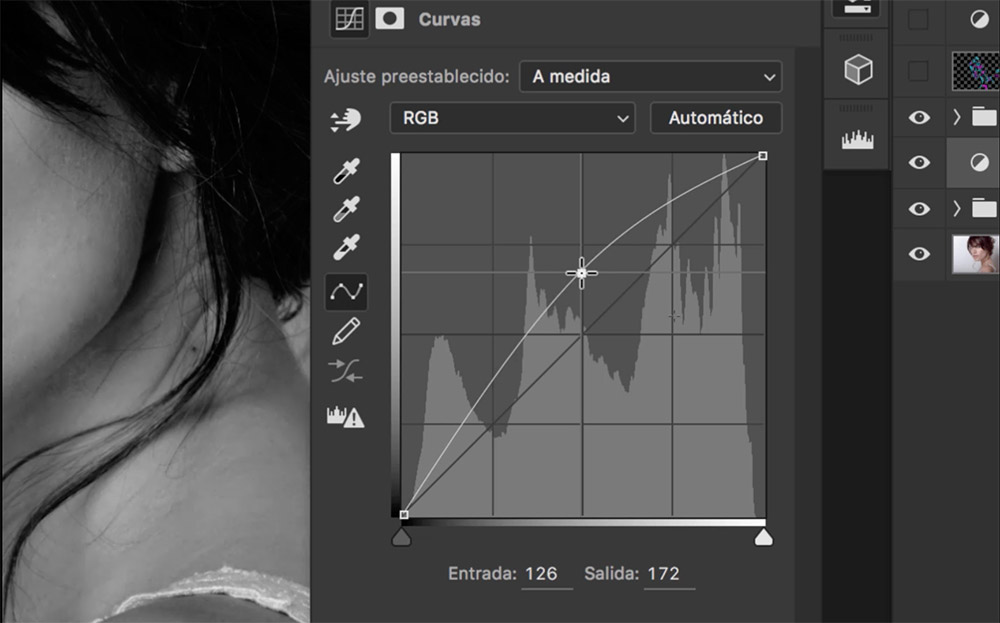Image resolution: width=1000 pixels, height=623 pixels.
Task: Open the RGB channel dropdown
Action: click(512, 118)
